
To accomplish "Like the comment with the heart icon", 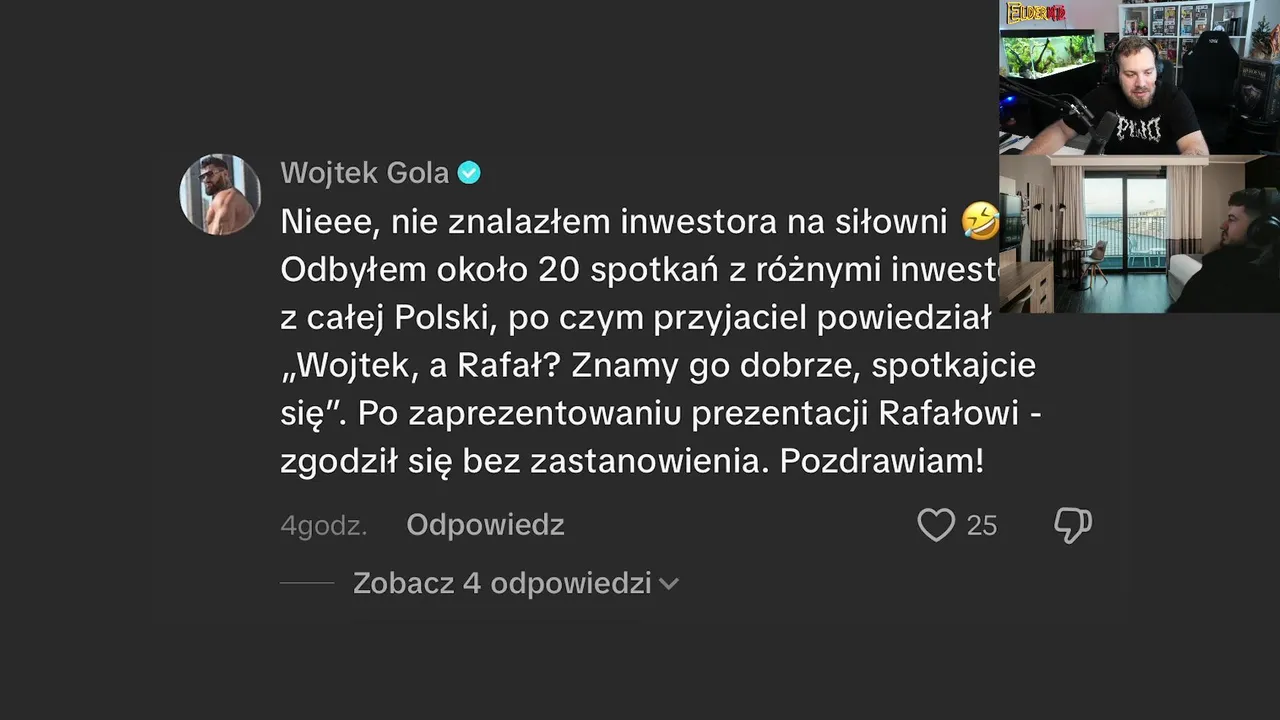I will tap(936, 525).
